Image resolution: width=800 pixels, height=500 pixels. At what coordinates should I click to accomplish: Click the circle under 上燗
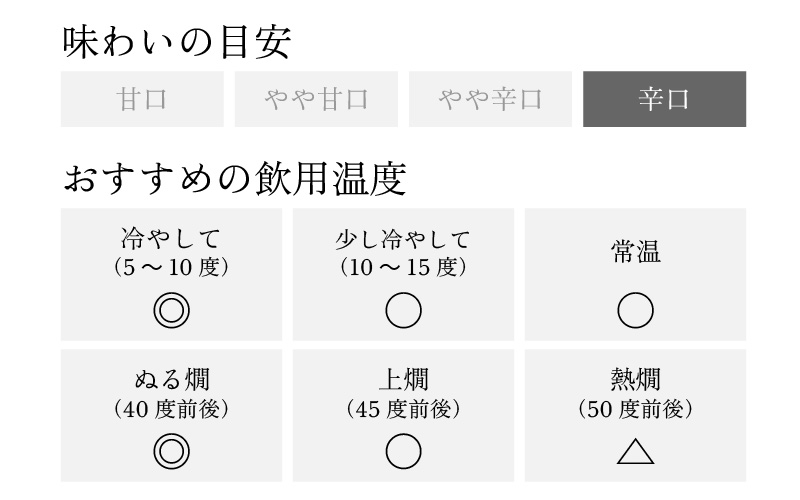pos(403,451)
